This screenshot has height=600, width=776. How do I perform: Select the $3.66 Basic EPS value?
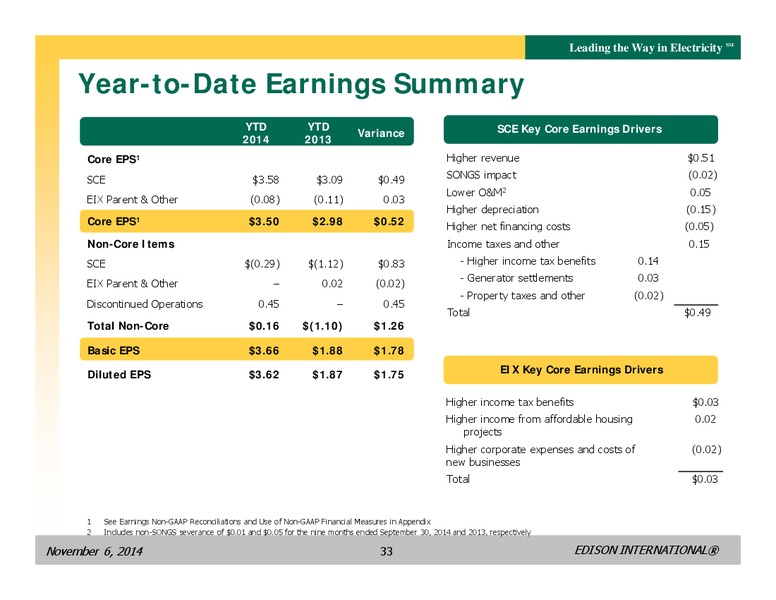point(264,350)
